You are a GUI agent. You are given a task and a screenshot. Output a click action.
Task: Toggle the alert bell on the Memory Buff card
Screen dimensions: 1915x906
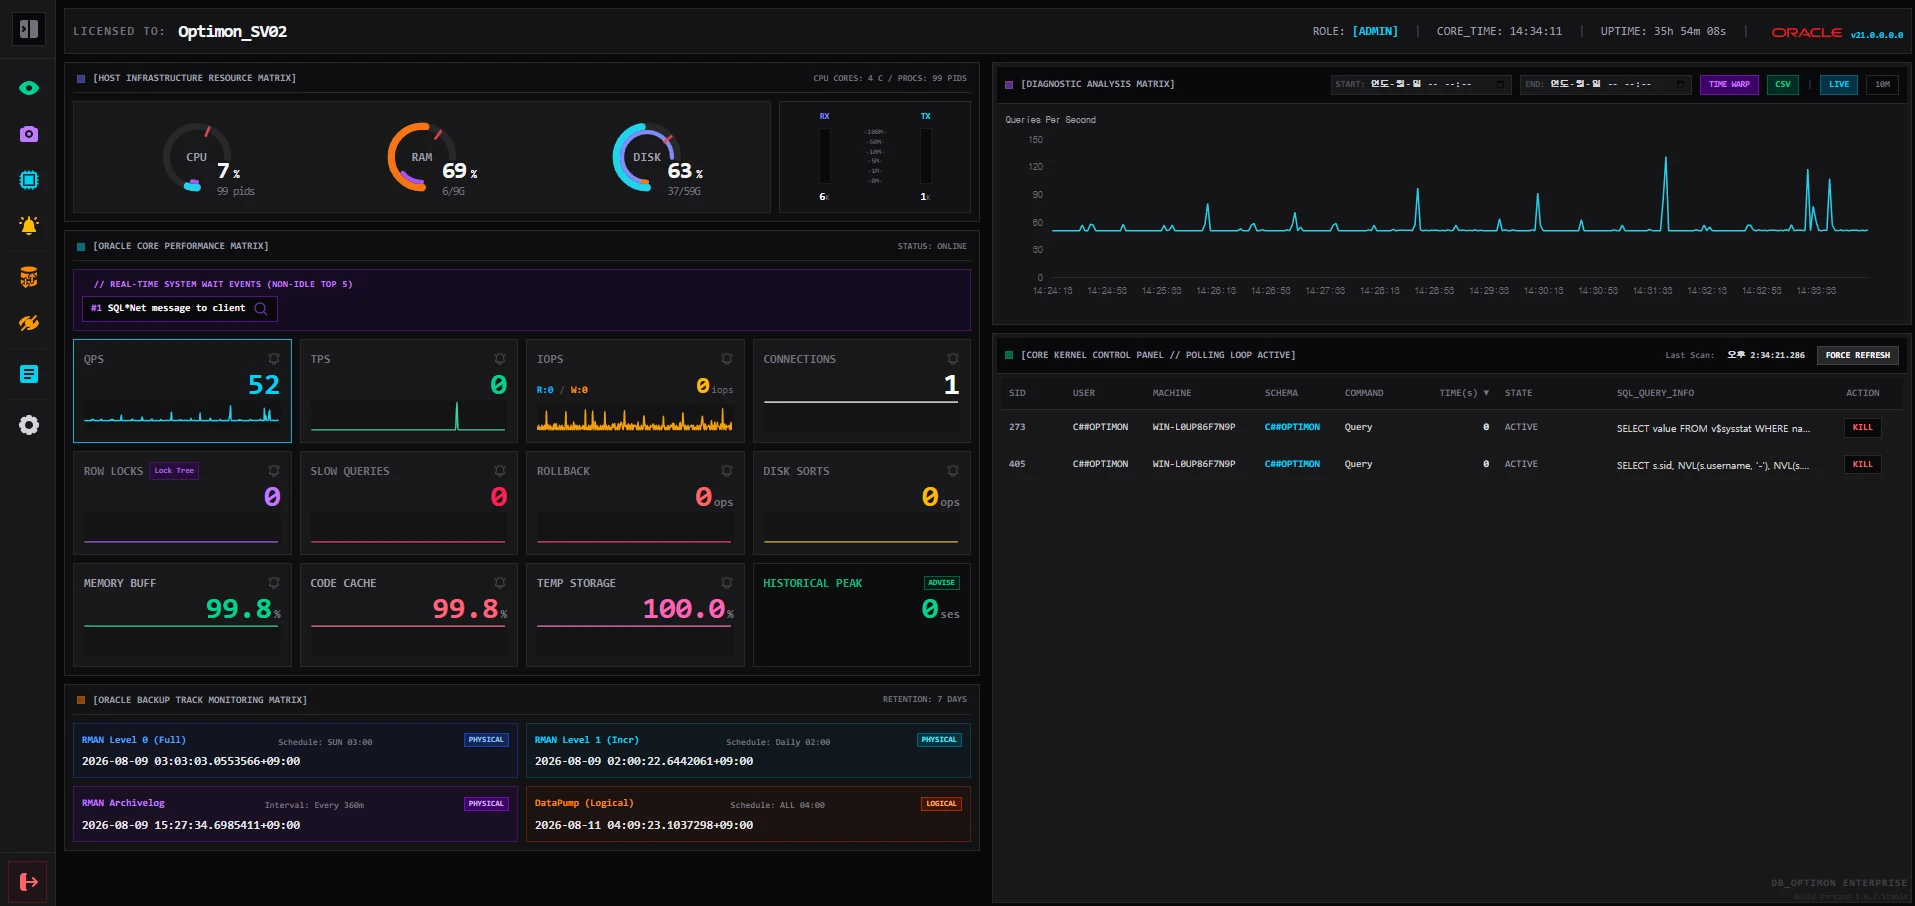click(273, 583)
